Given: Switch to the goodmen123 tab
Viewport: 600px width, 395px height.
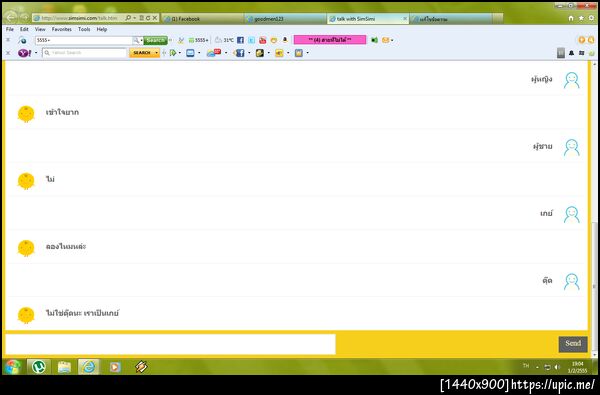Looking at the screenshot, I should (285, 19).
